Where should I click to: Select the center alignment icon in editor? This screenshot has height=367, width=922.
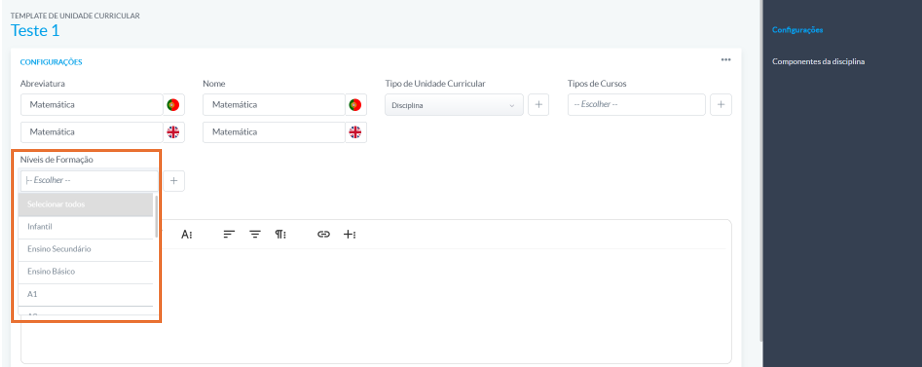[255, 235]
